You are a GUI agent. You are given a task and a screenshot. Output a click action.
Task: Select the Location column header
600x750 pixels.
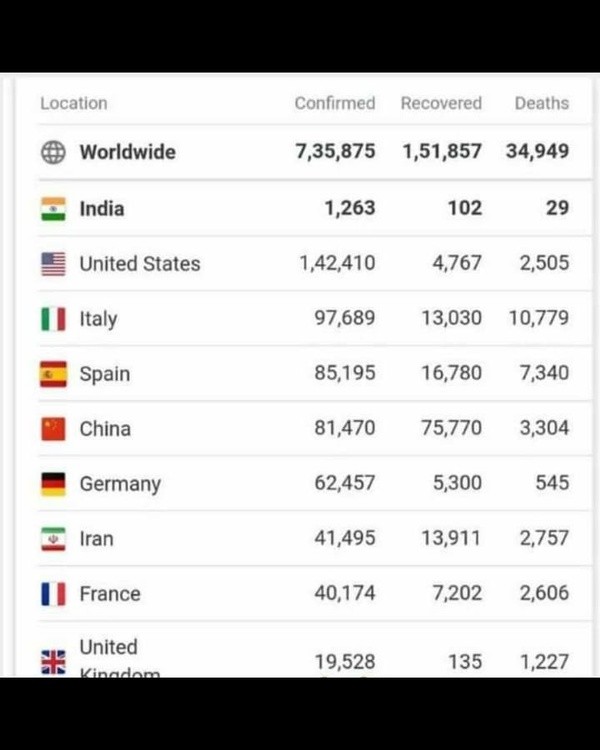[x=74, y=103]
